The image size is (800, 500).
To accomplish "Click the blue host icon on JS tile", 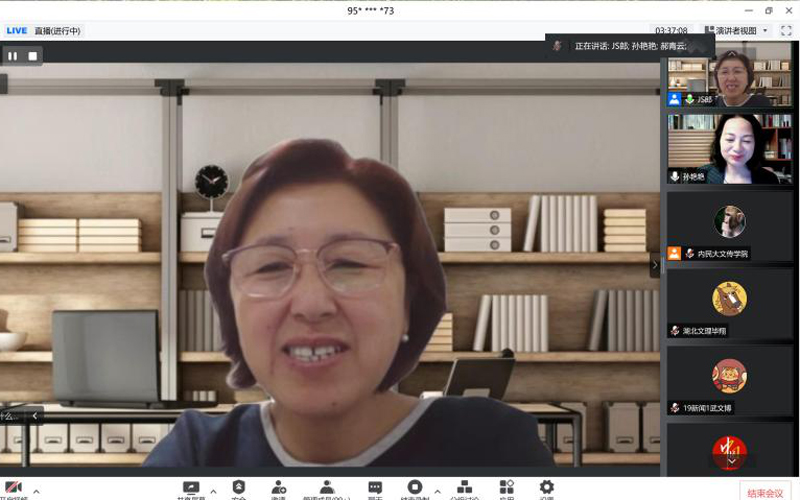I will pyautogui.click(x=674, y=99).
